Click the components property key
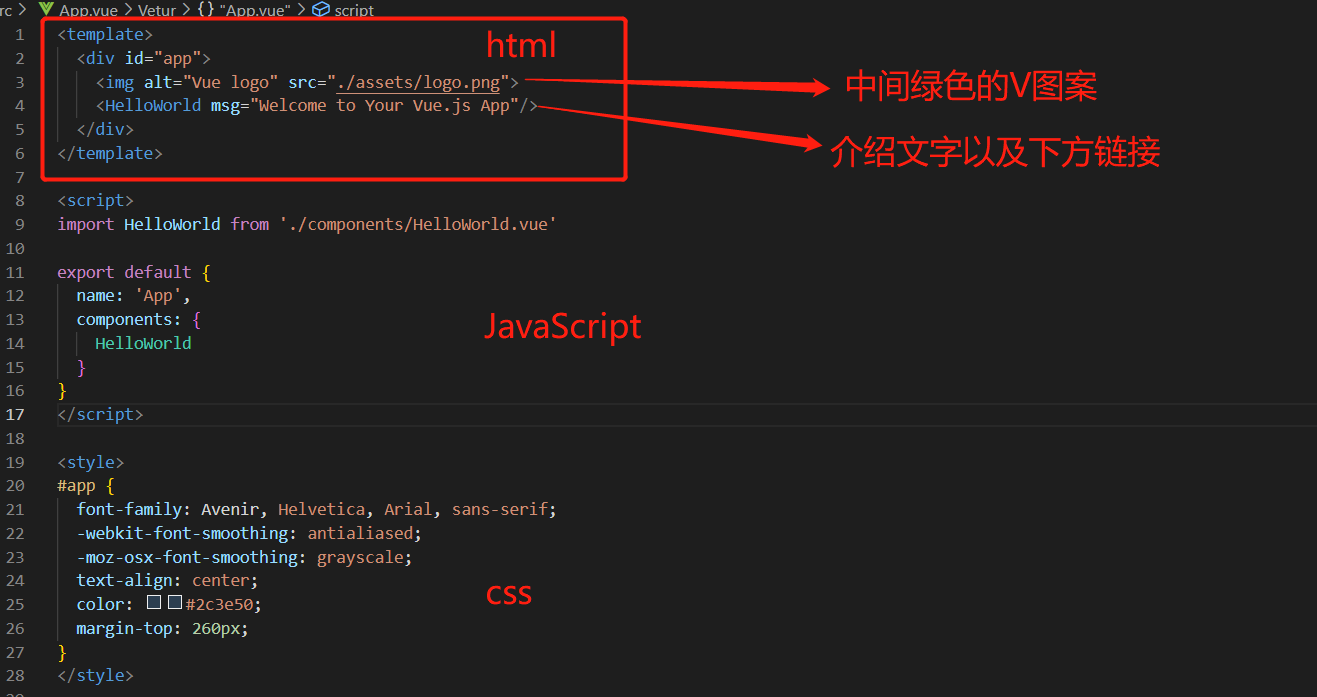Screen dimensions: 1317x697 [x=124, y=320]
